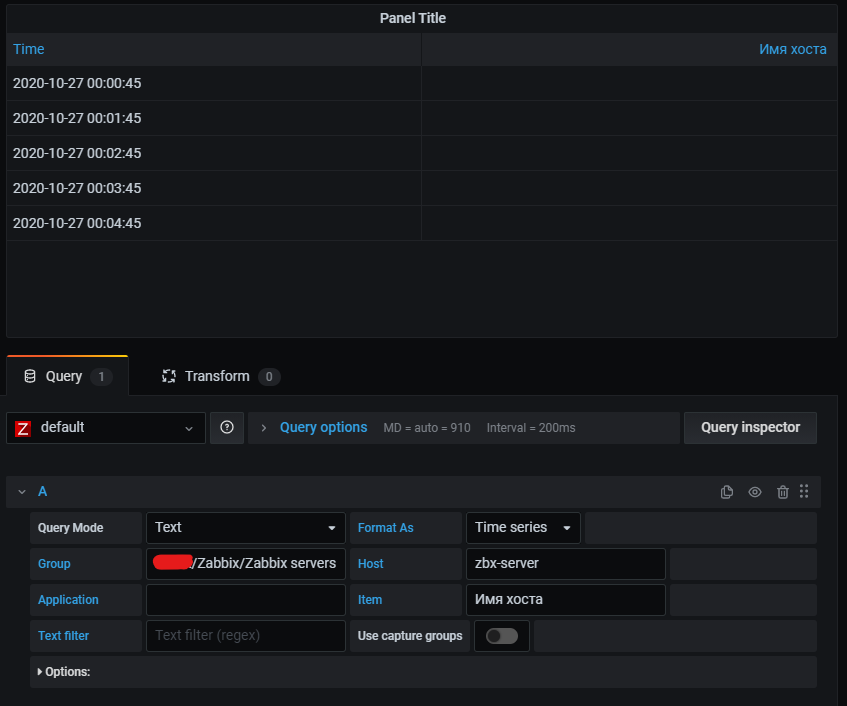
Task: Click the Zabbix data source logo
Action: pyautogui.click(x=23, y=429)
